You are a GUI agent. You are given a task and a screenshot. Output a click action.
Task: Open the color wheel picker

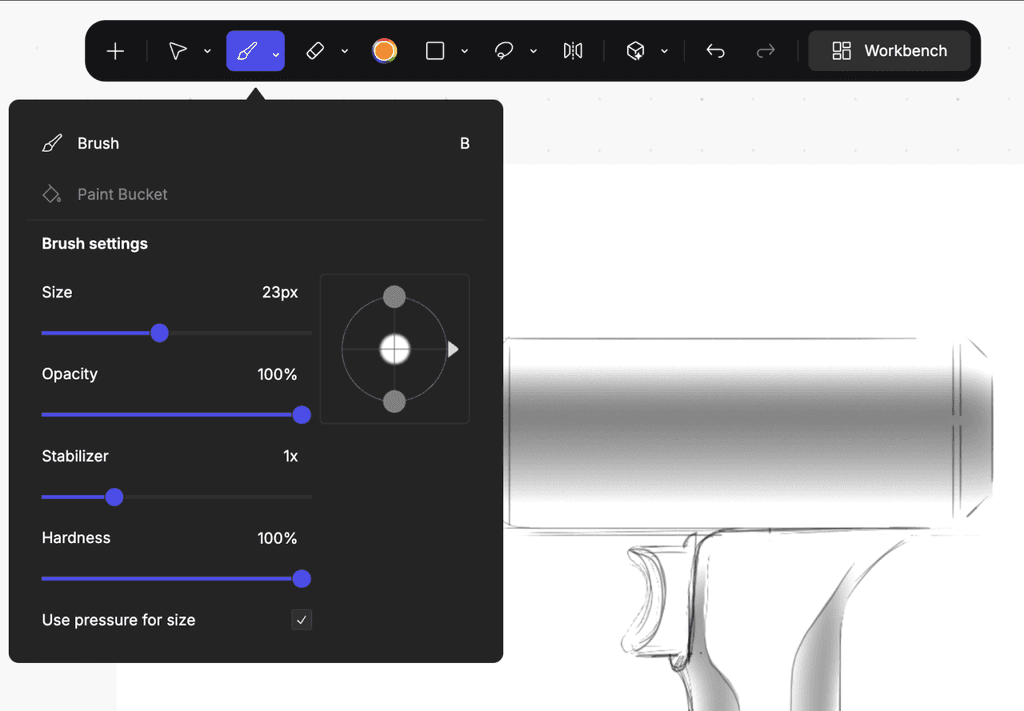tap(384, 50)
